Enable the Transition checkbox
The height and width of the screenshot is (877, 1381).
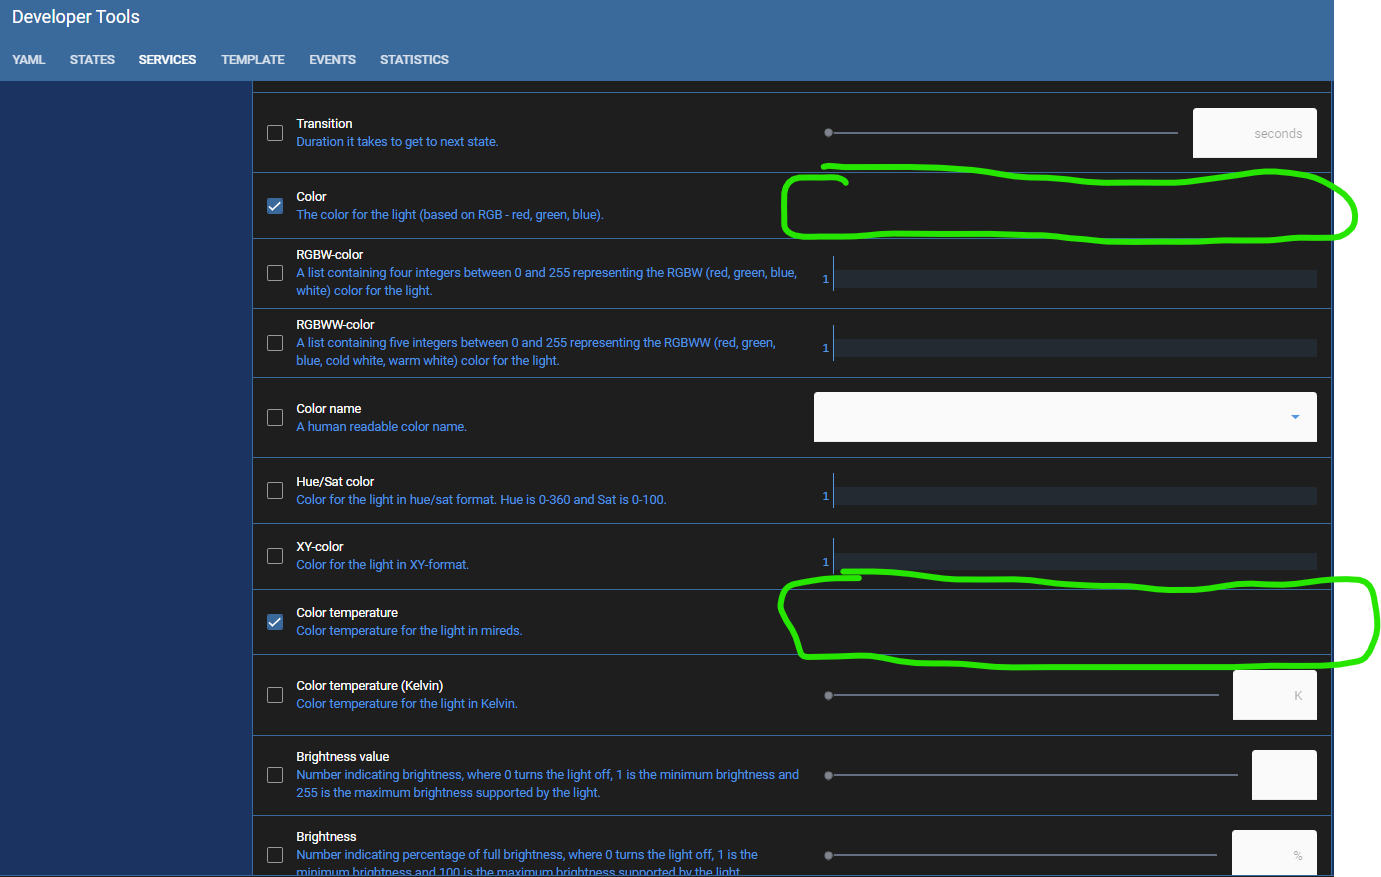pyautogui.click(x=275, y=132)
